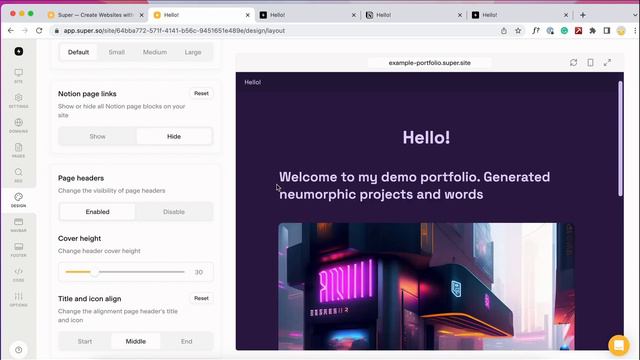
Task: Switch preview to mobile device view
Action: pyautogui.click(x=590, y=62)
